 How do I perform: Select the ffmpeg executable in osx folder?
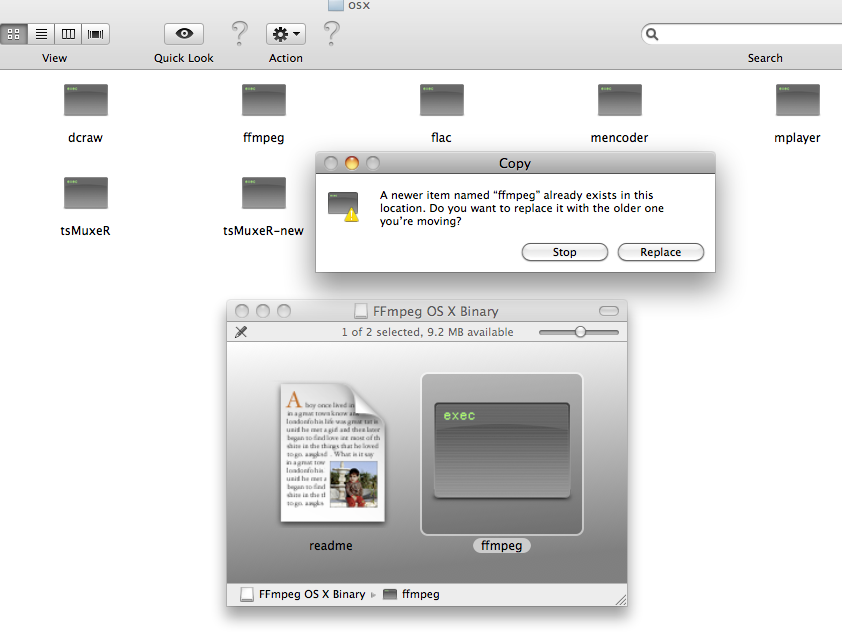tap(264, 100)
